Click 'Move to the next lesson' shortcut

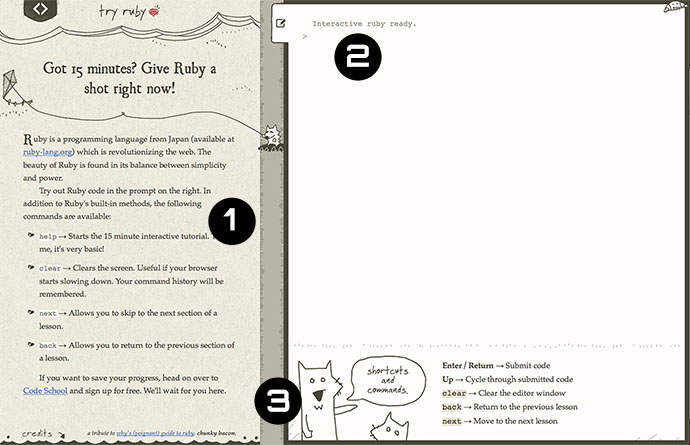coord(499,421)
